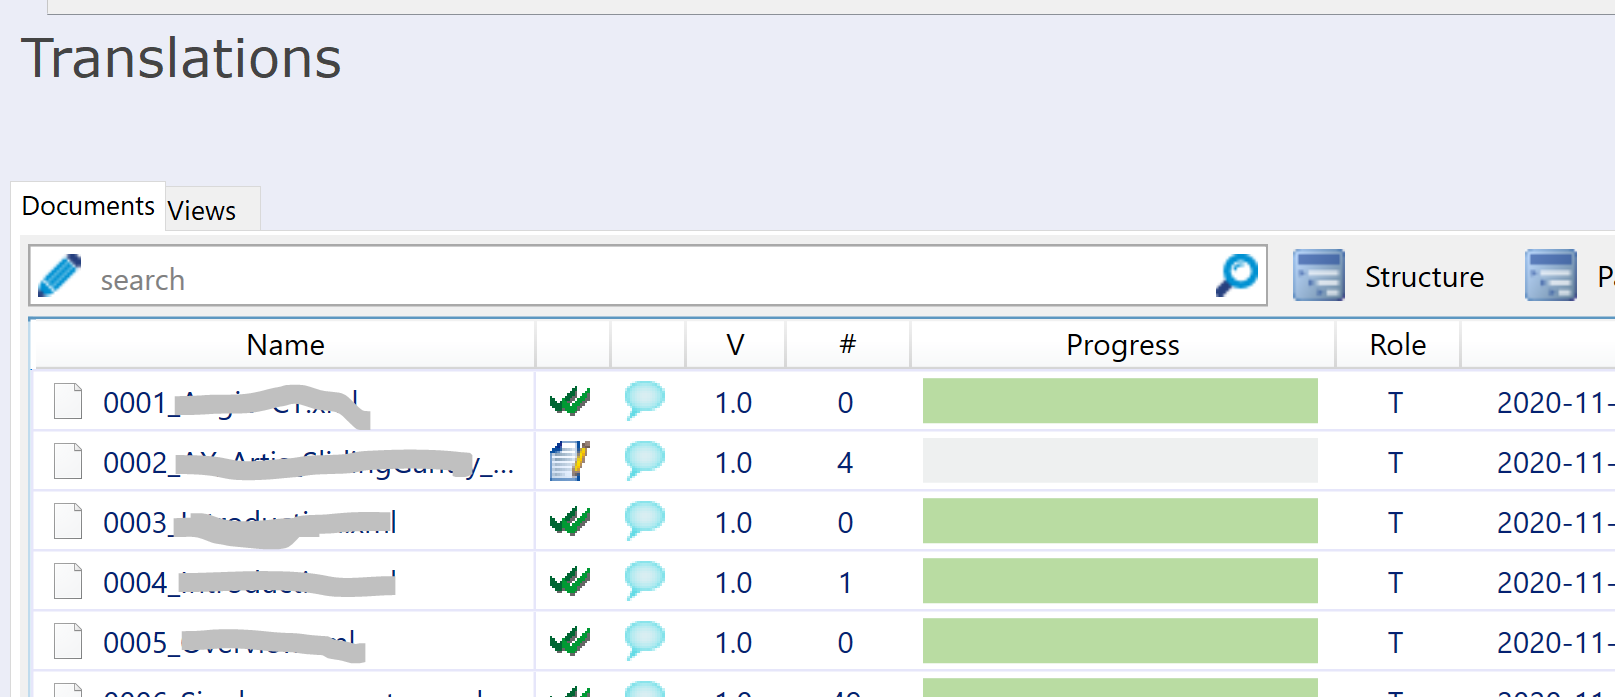Click the empty progress bar of document 0002
Viewport: 1615px width, 697px height.
pos(1120,462)
